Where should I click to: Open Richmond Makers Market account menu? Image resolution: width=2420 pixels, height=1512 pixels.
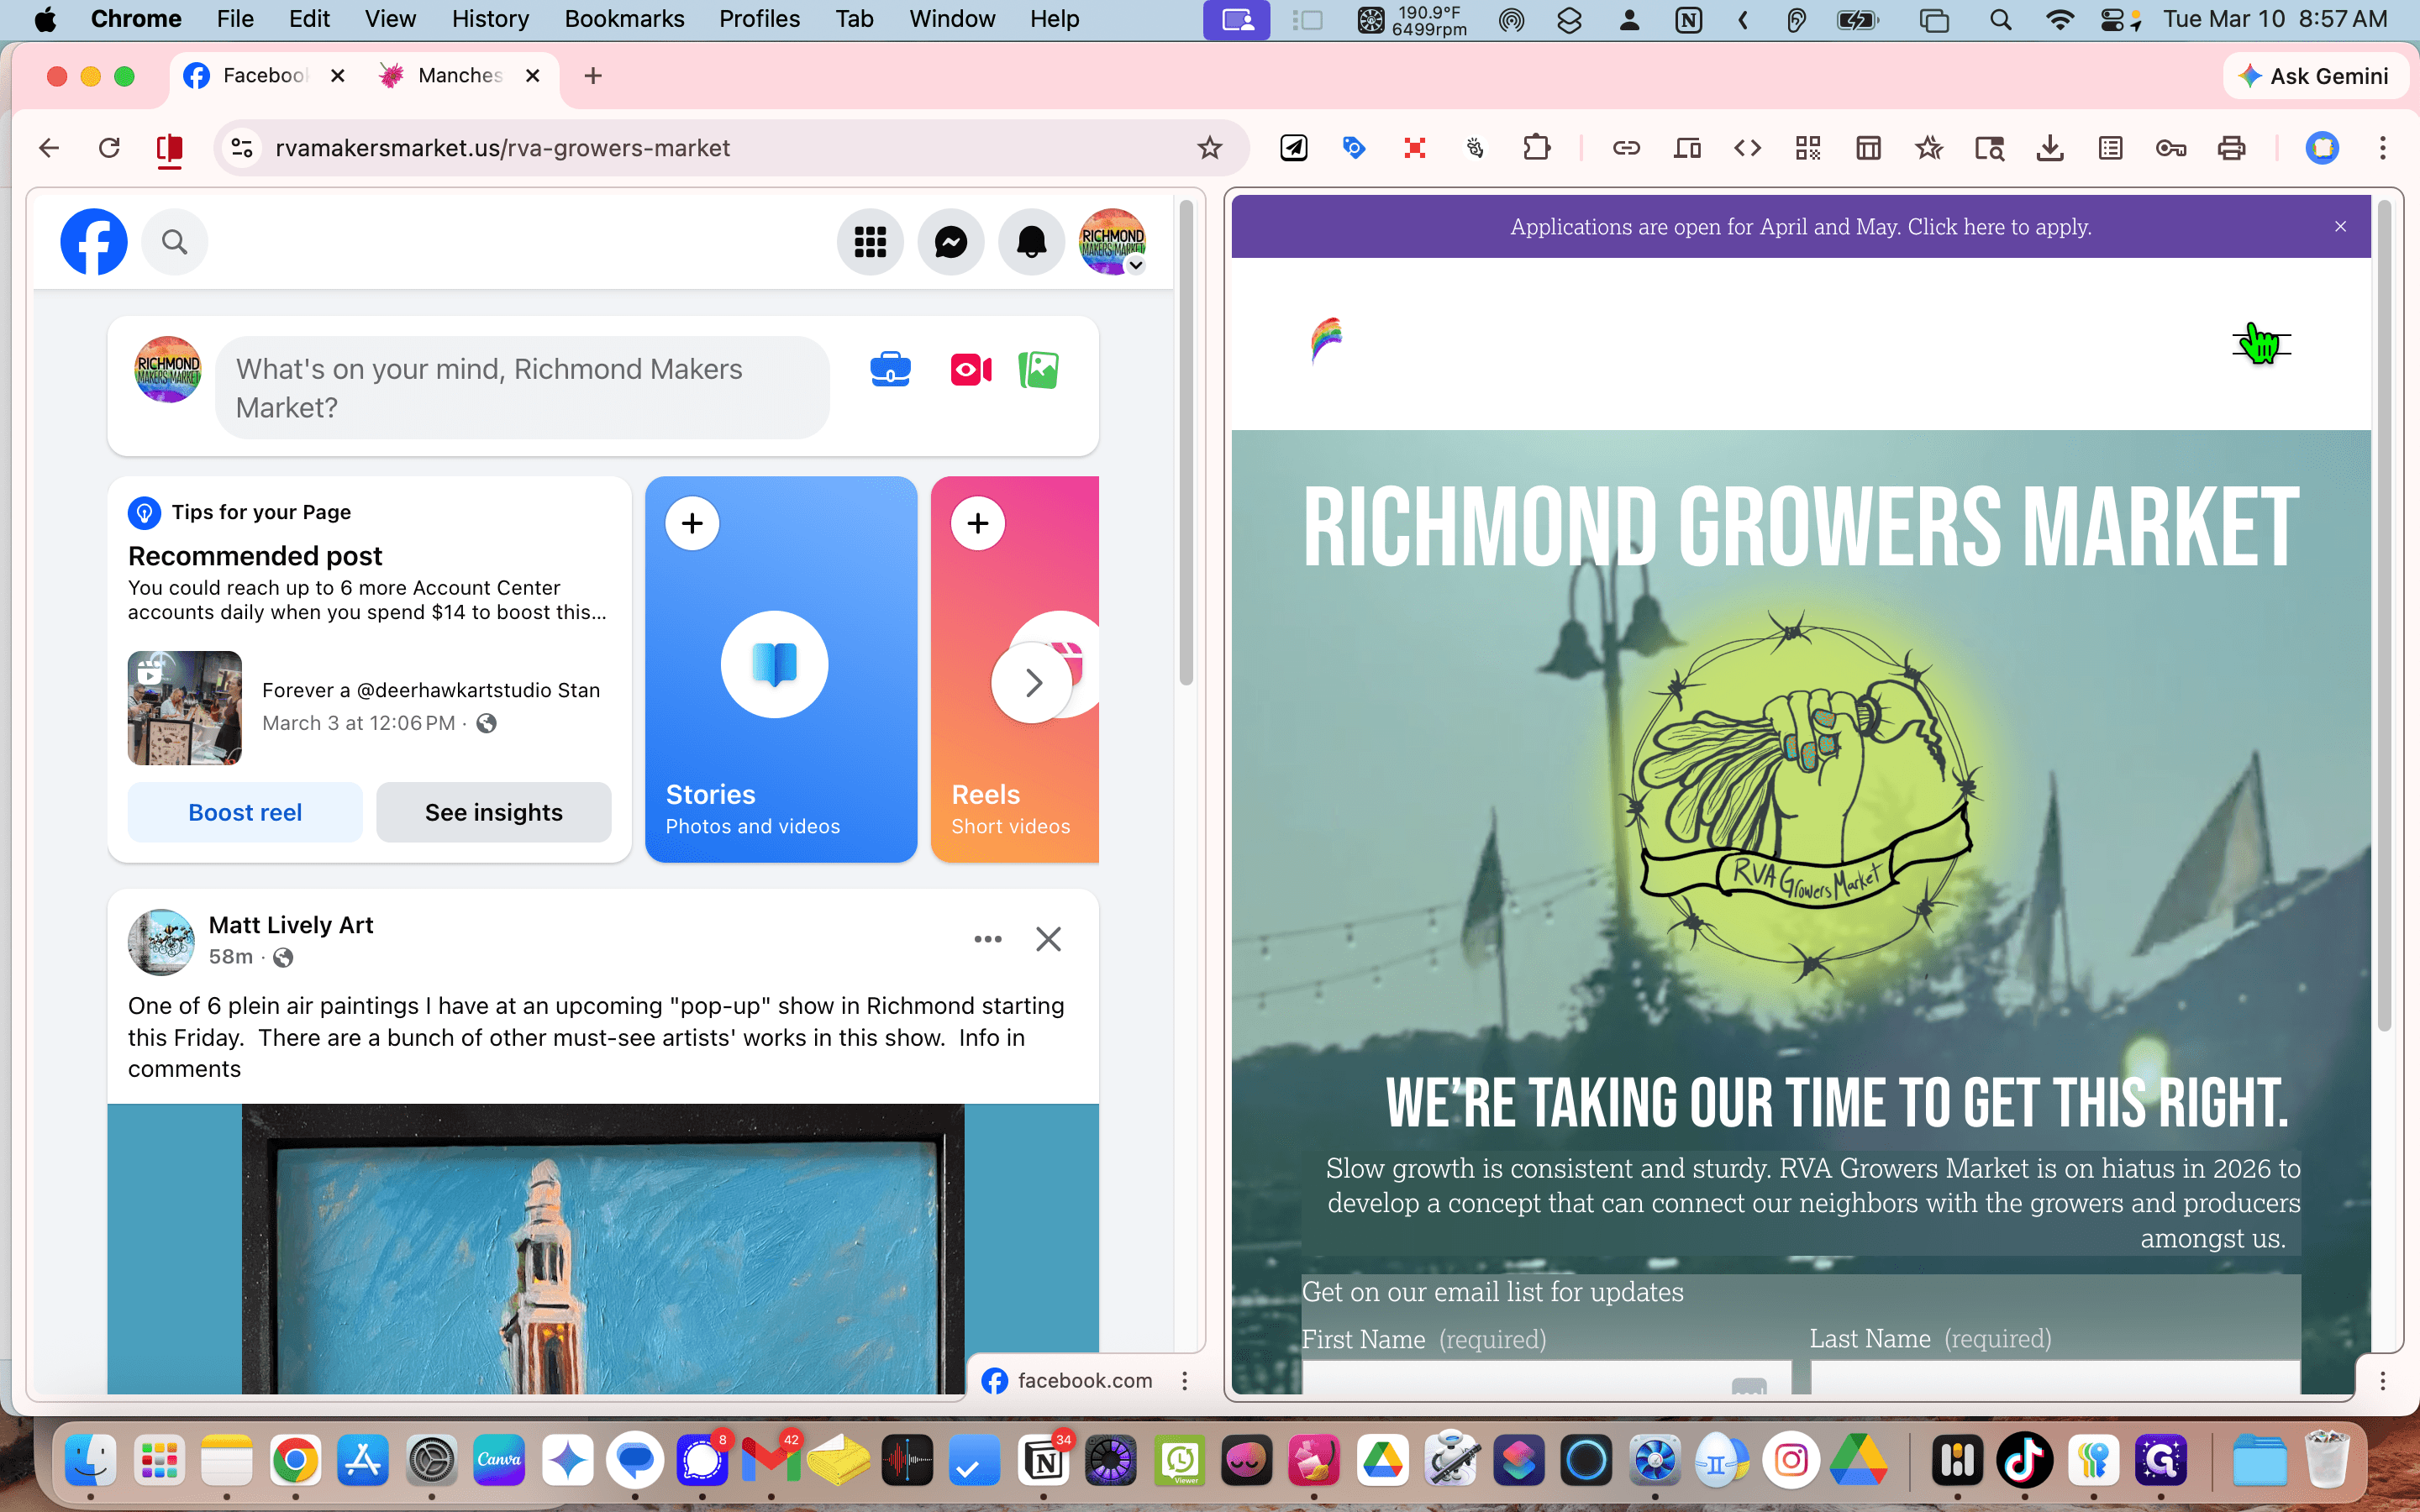[1112, 241]
